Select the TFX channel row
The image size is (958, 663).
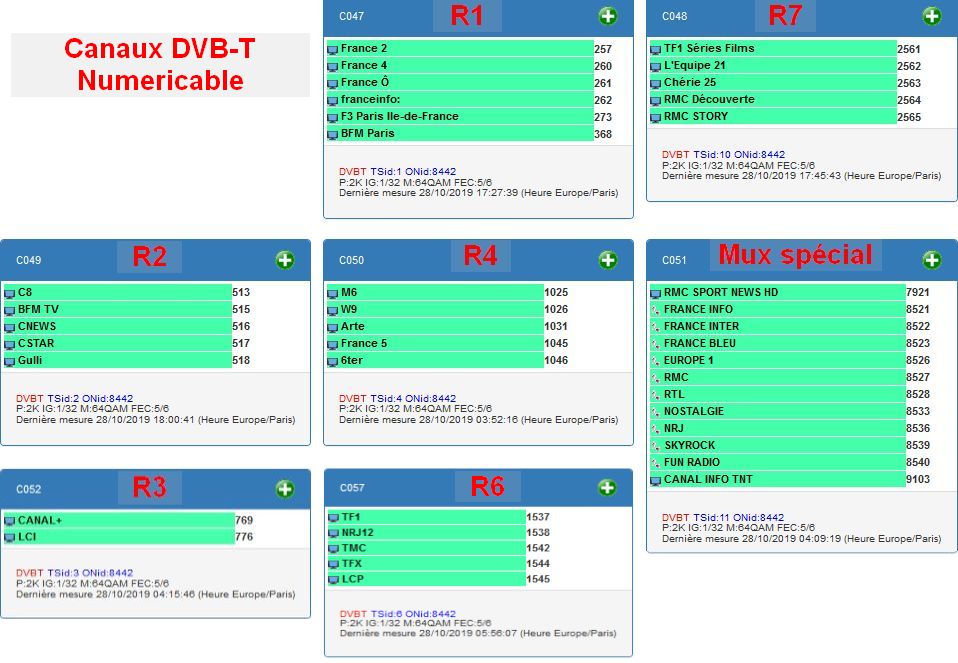pos(426,563)
